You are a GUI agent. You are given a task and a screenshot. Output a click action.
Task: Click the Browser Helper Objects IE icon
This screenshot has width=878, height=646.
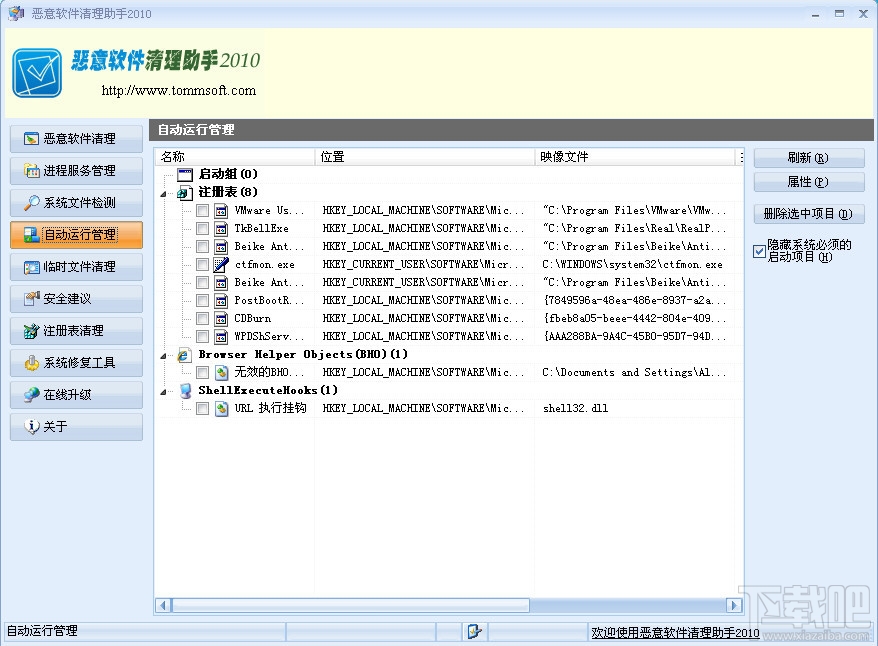[184, 355]
